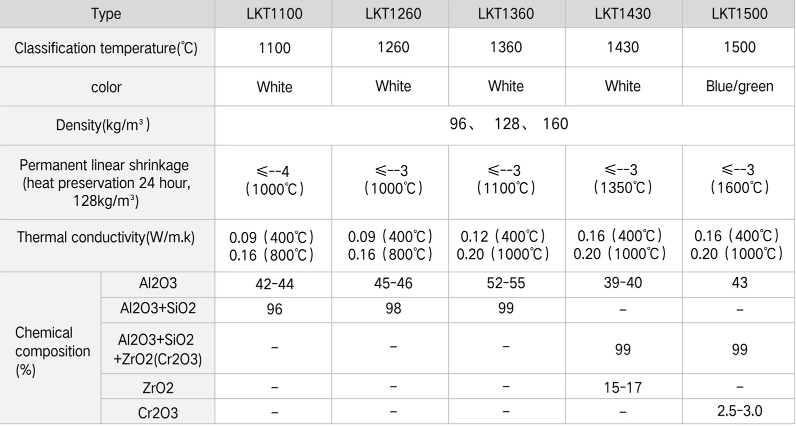Select the Density row label

click(x=107, y=126)
